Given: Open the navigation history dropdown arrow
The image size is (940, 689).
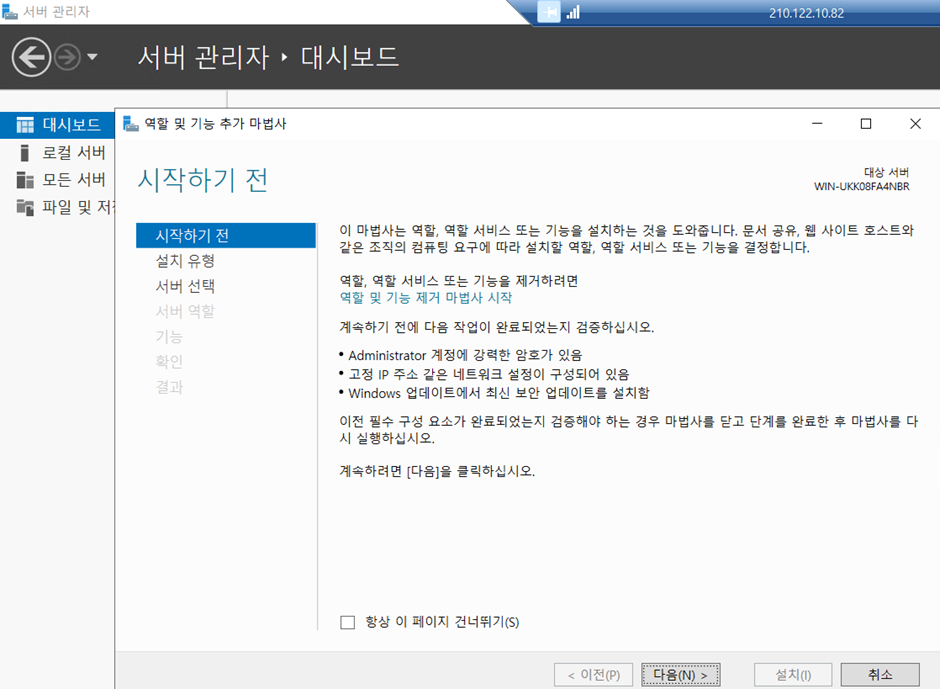Looking at the screenshot, I should click(93, 57).
